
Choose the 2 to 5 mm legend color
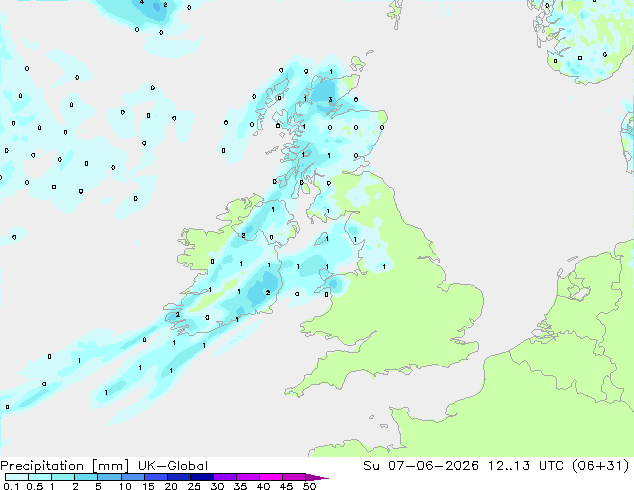[x=86, y=477]
